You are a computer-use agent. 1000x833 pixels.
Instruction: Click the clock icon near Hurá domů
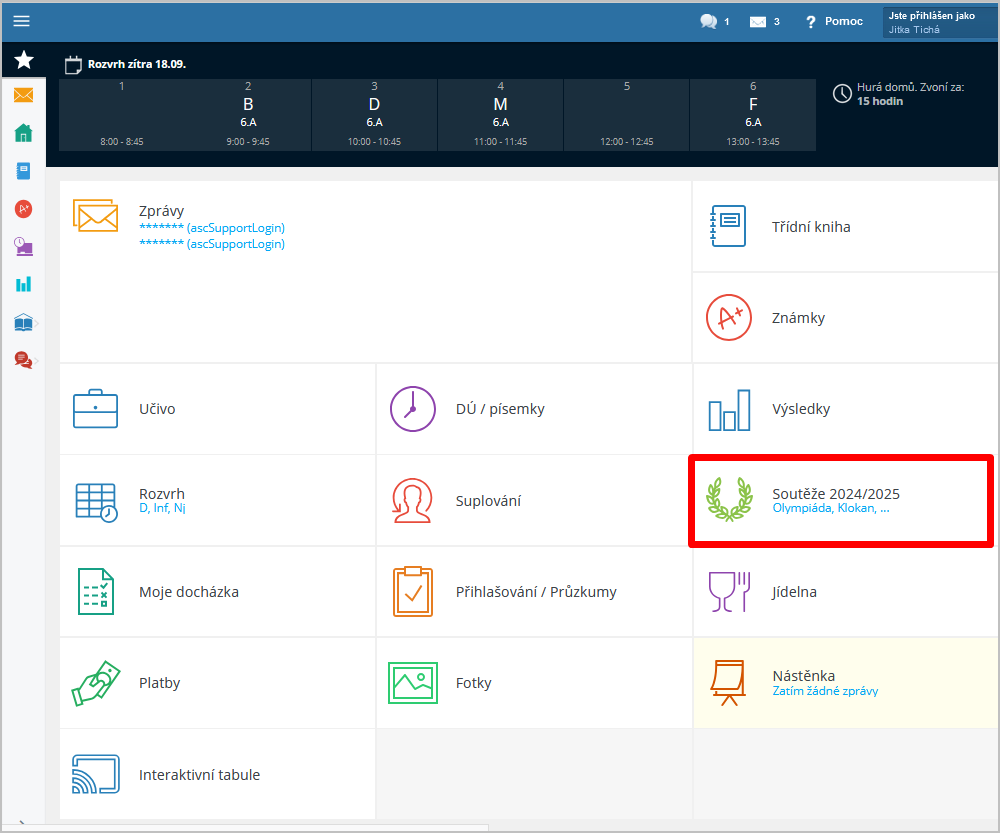842,93
